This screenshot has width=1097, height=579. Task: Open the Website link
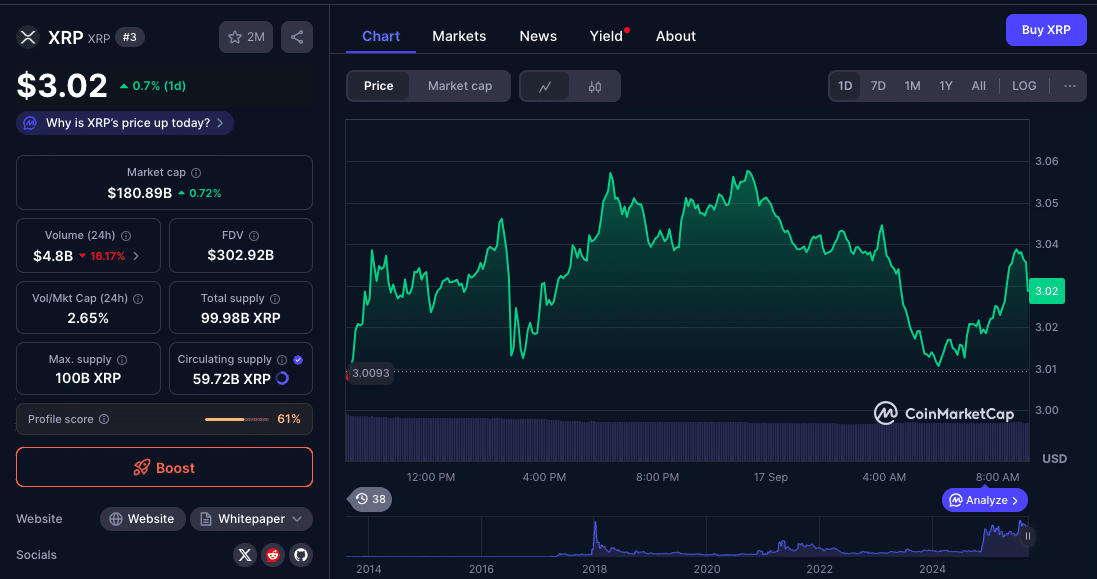142,519
